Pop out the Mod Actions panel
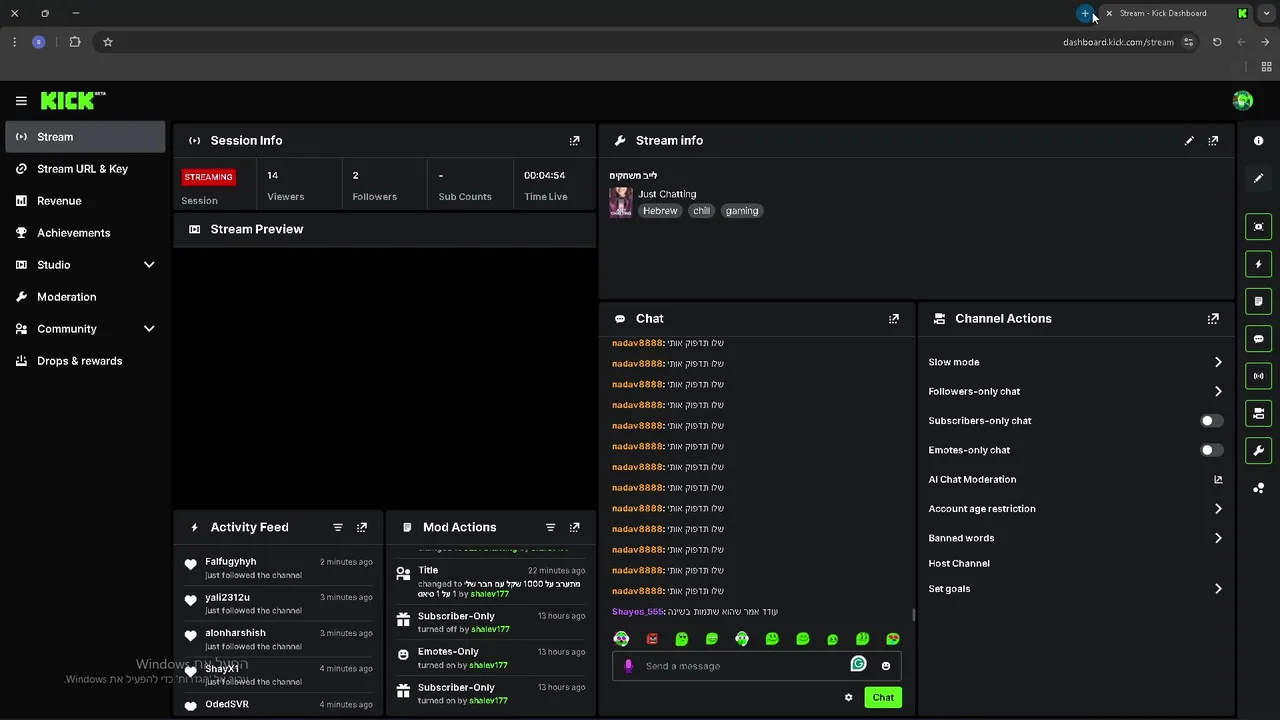Screen dimensions: 1280x720 (x=574, y=527)
